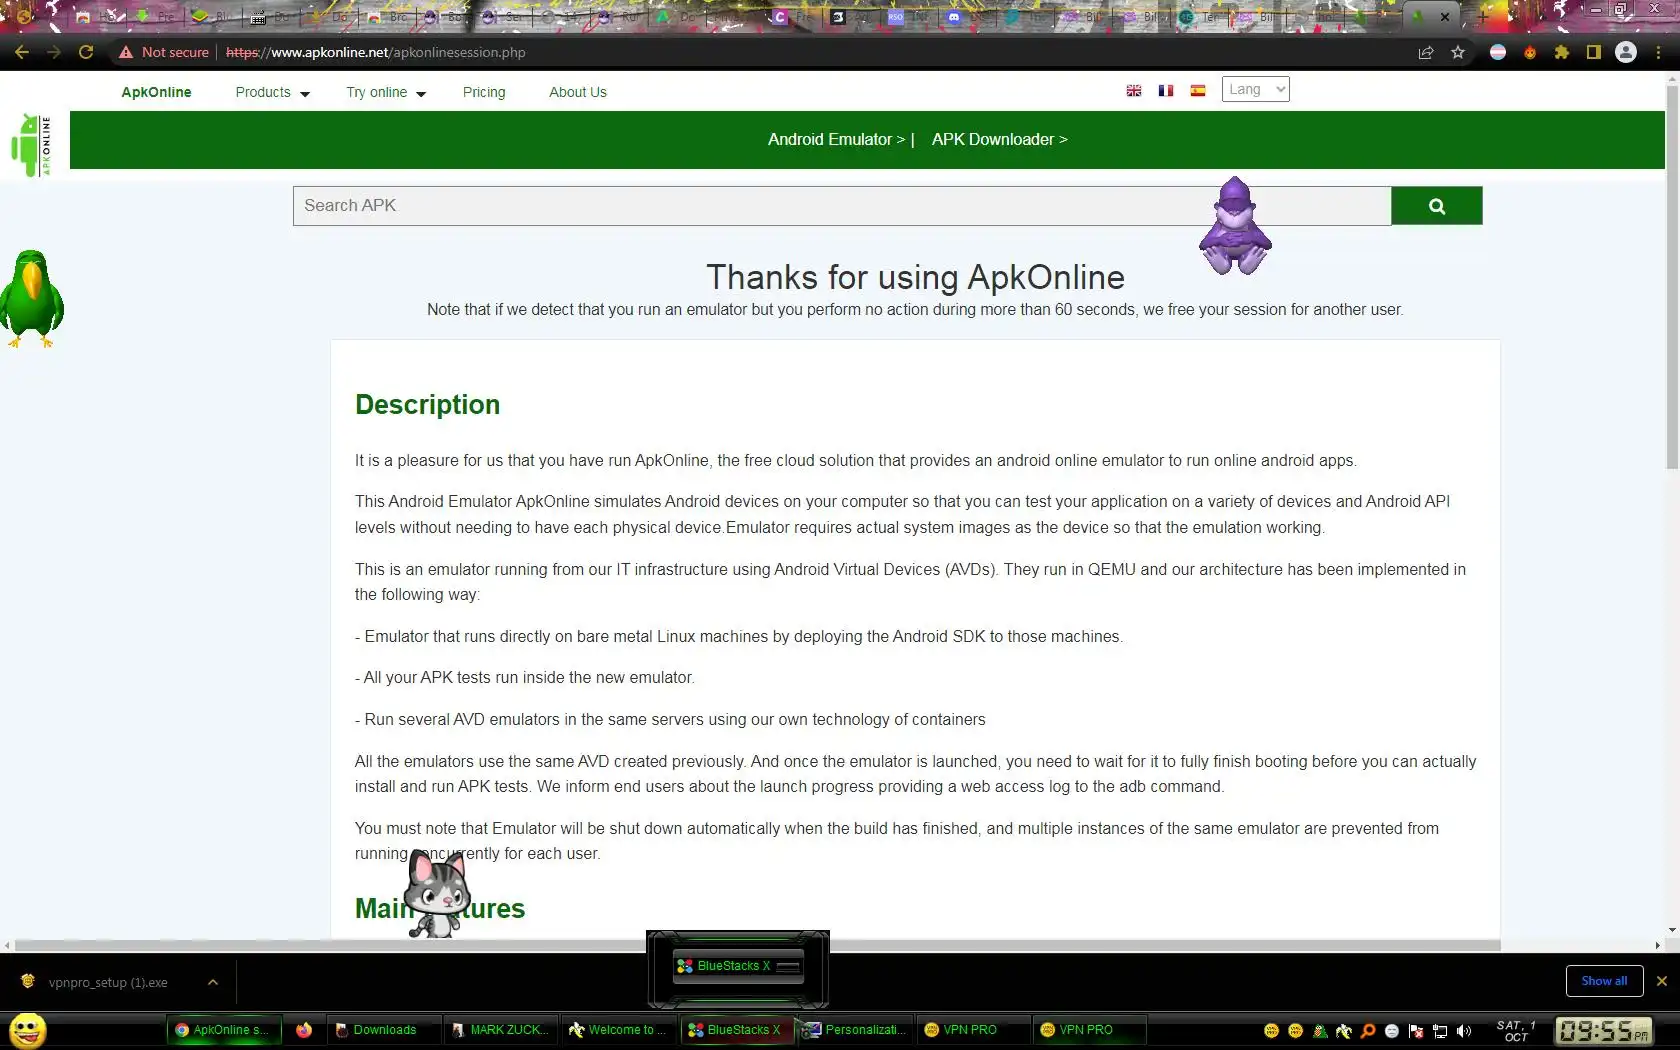The image size is (1680, 1050).
Task: Click the gray cat desktop mascot
Action: pos(437,894)
